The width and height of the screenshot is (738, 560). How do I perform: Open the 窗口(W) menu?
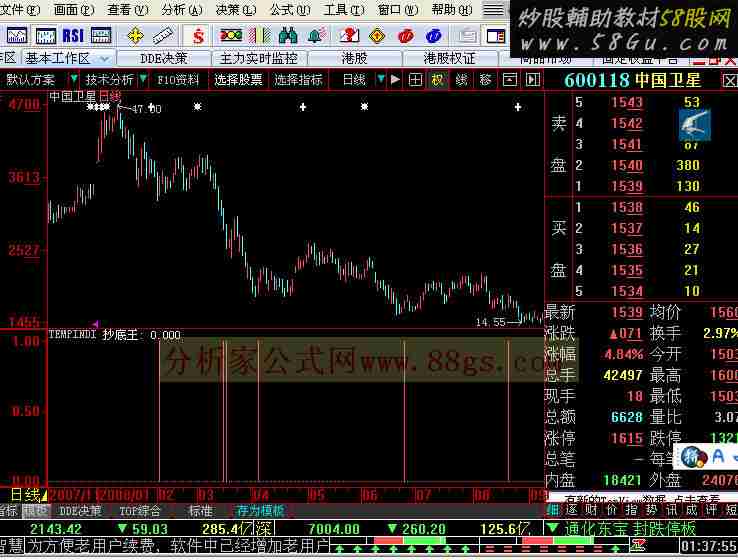[398, 10]
